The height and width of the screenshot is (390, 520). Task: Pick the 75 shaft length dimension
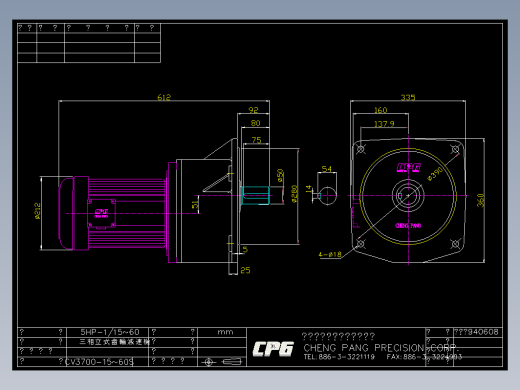[x=256, y=140]
